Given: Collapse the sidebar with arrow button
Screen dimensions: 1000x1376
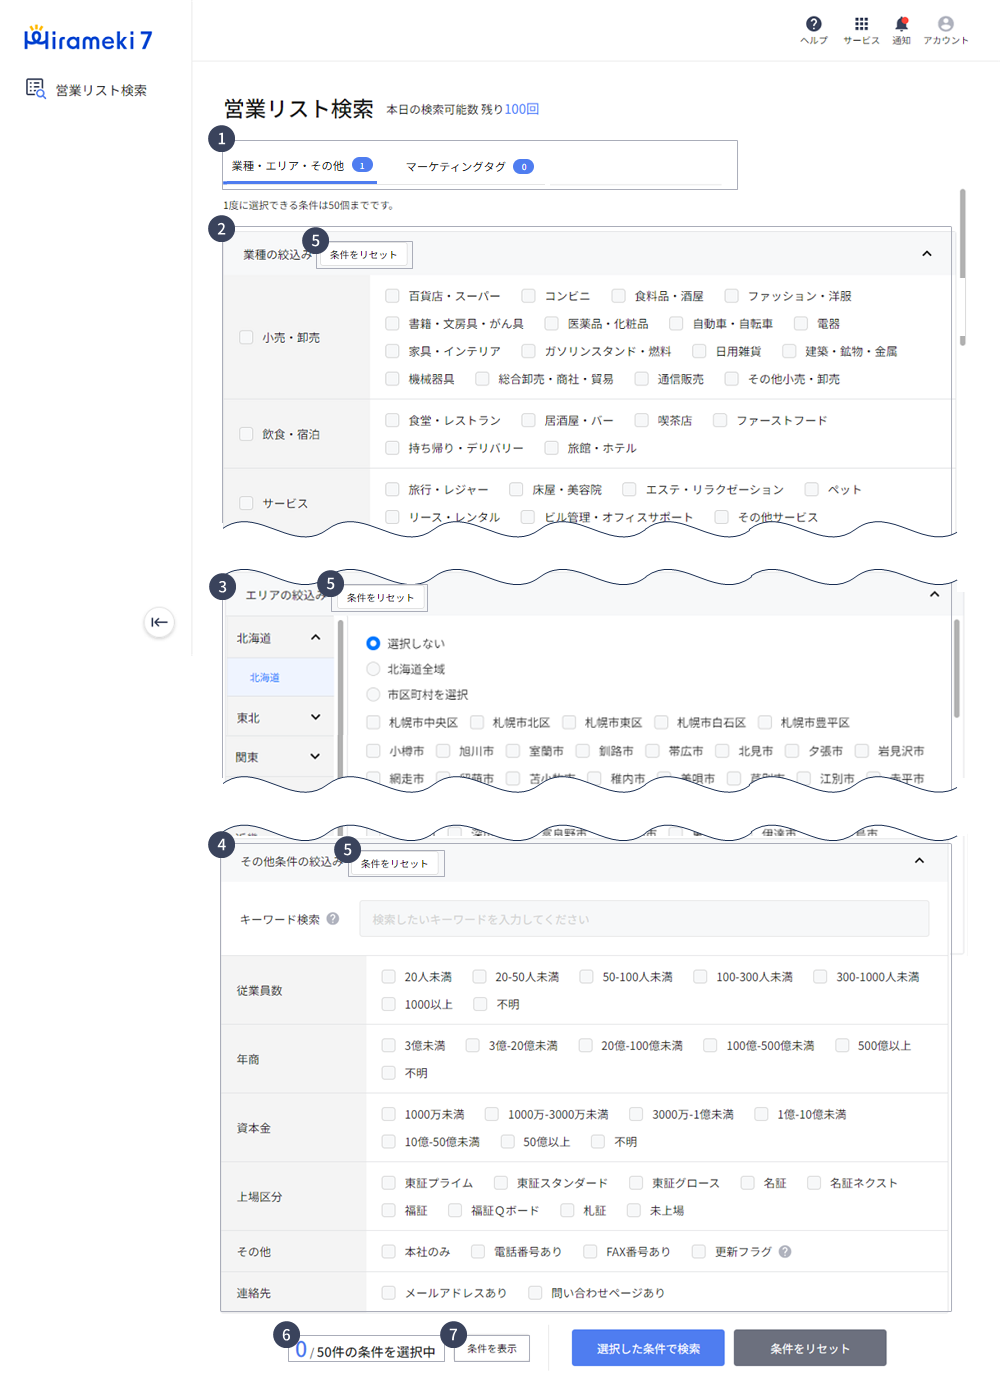Looking at the screenshot, I should (159, 622).
